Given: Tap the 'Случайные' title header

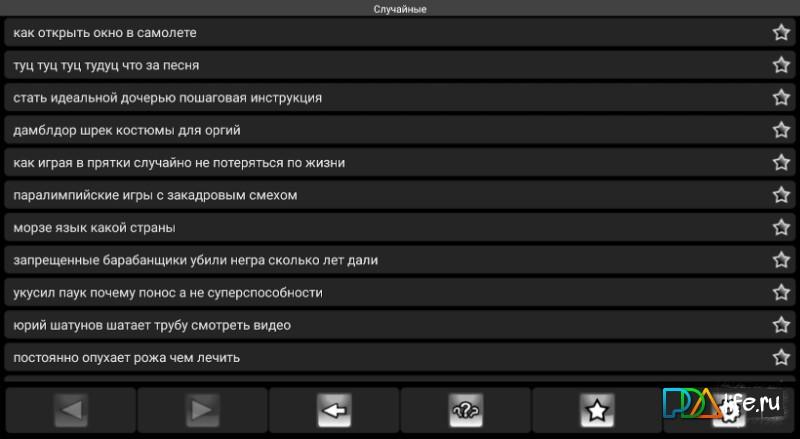Looking at the screenshot, I should (x=400, y=9).
